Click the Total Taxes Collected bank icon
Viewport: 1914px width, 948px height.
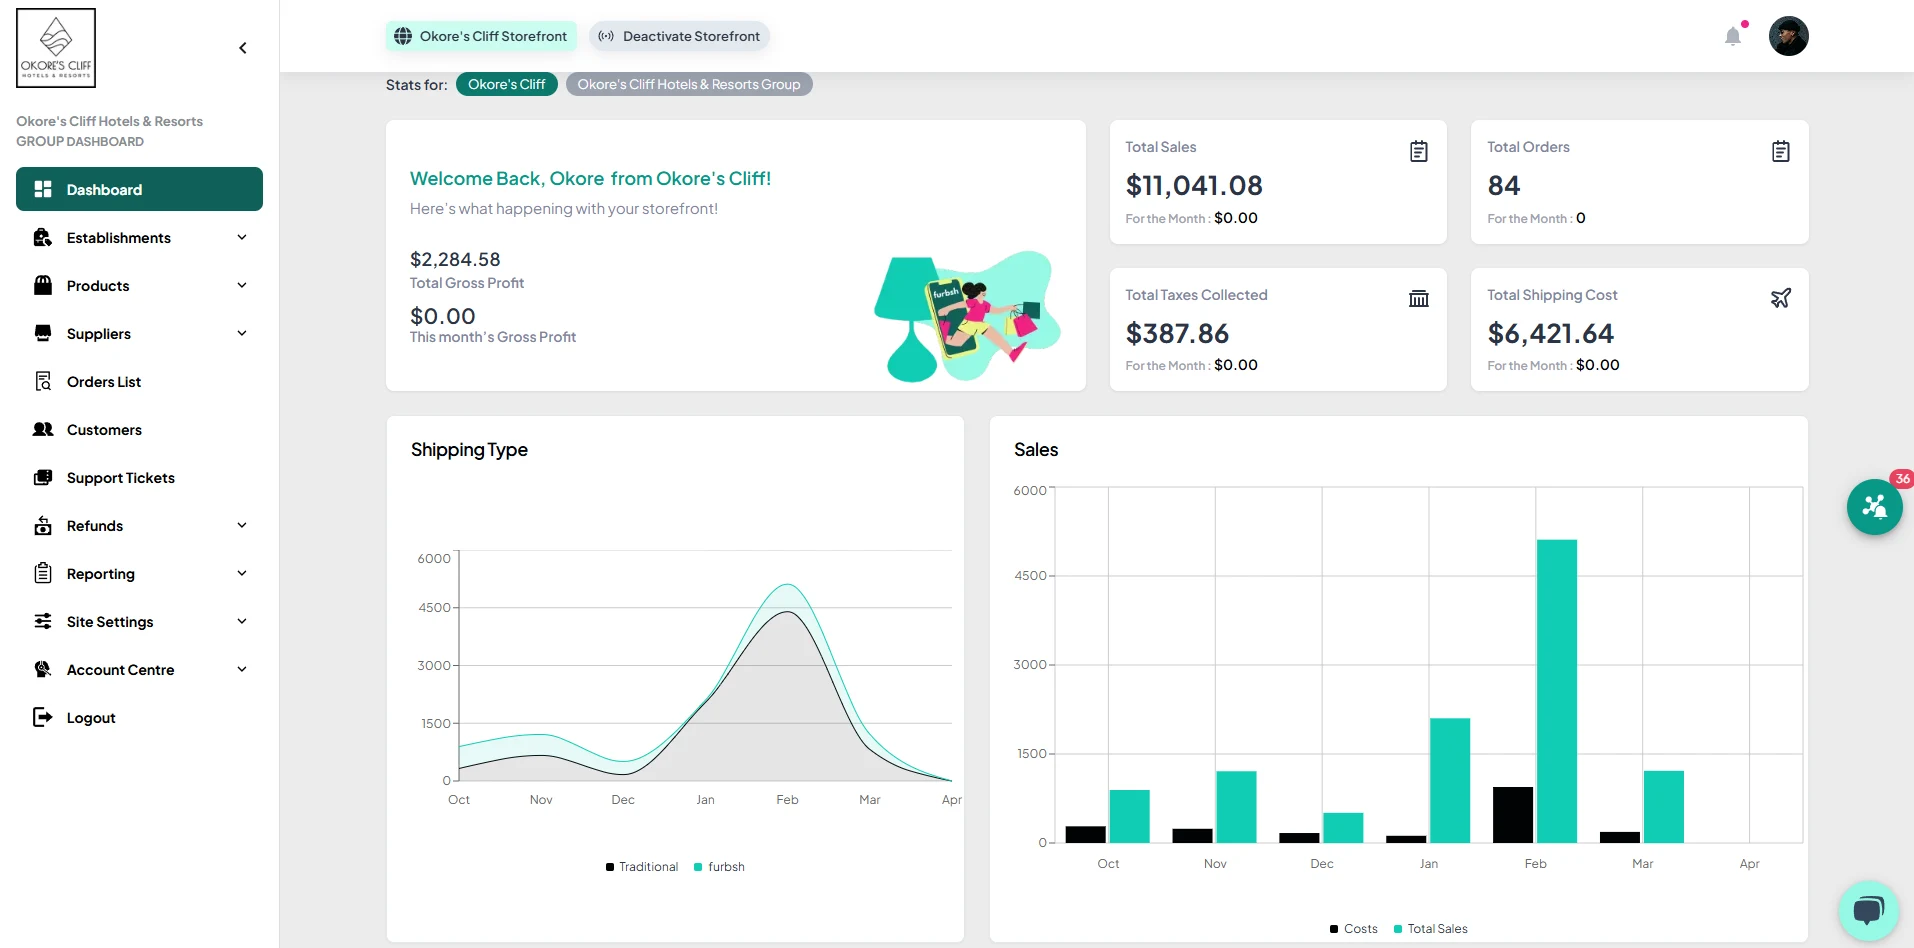[1418, 298]
